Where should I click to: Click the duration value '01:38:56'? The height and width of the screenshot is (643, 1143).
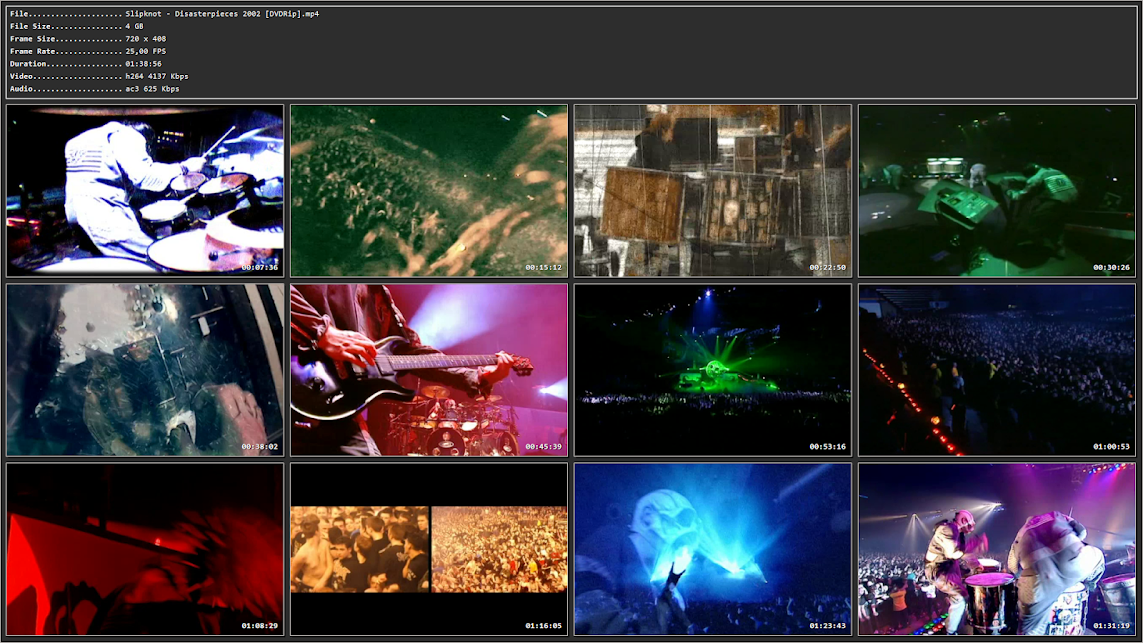click(144, 63)
